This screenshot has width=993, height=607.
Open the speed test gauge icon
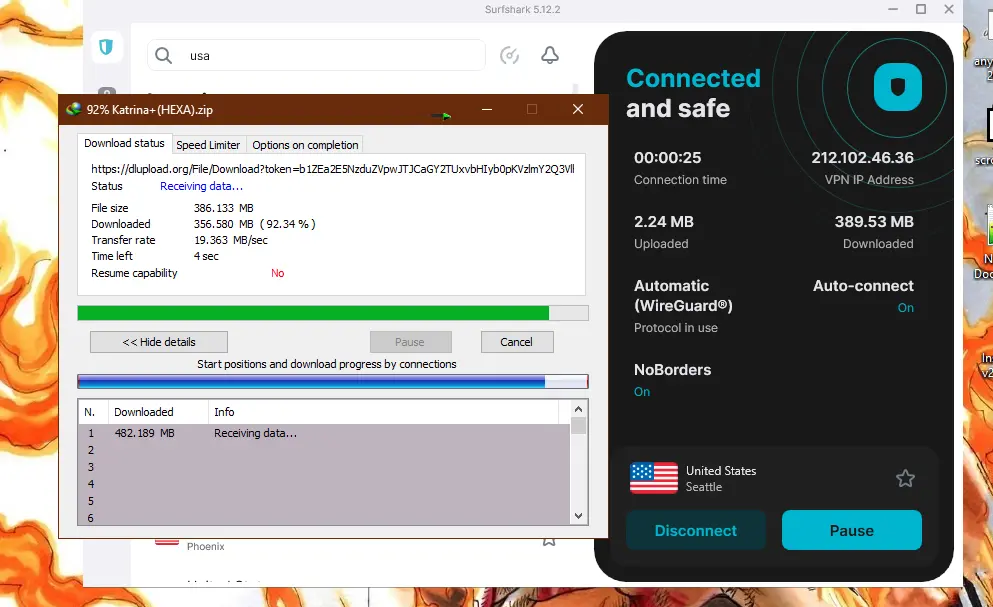pos(509,56)
